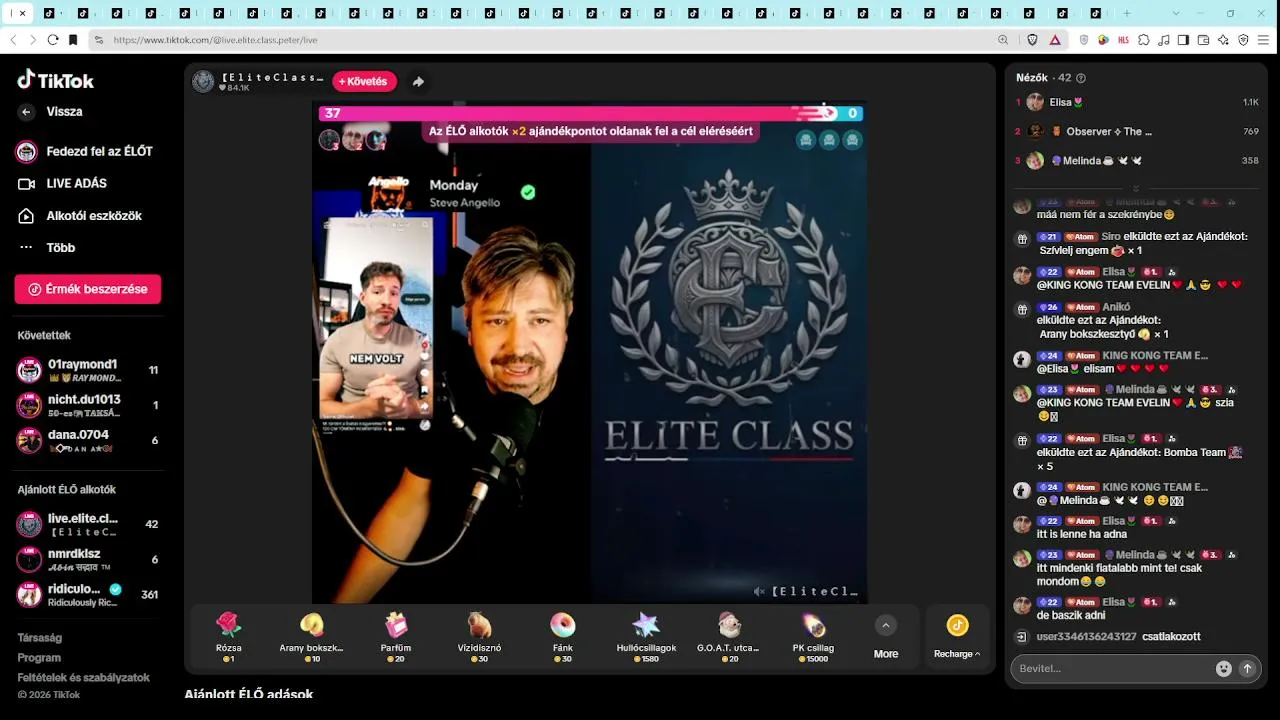The image size is (1280, 720).
Task: Toggle the browser sidebar panel
Action: click(x=1184, y=40)
